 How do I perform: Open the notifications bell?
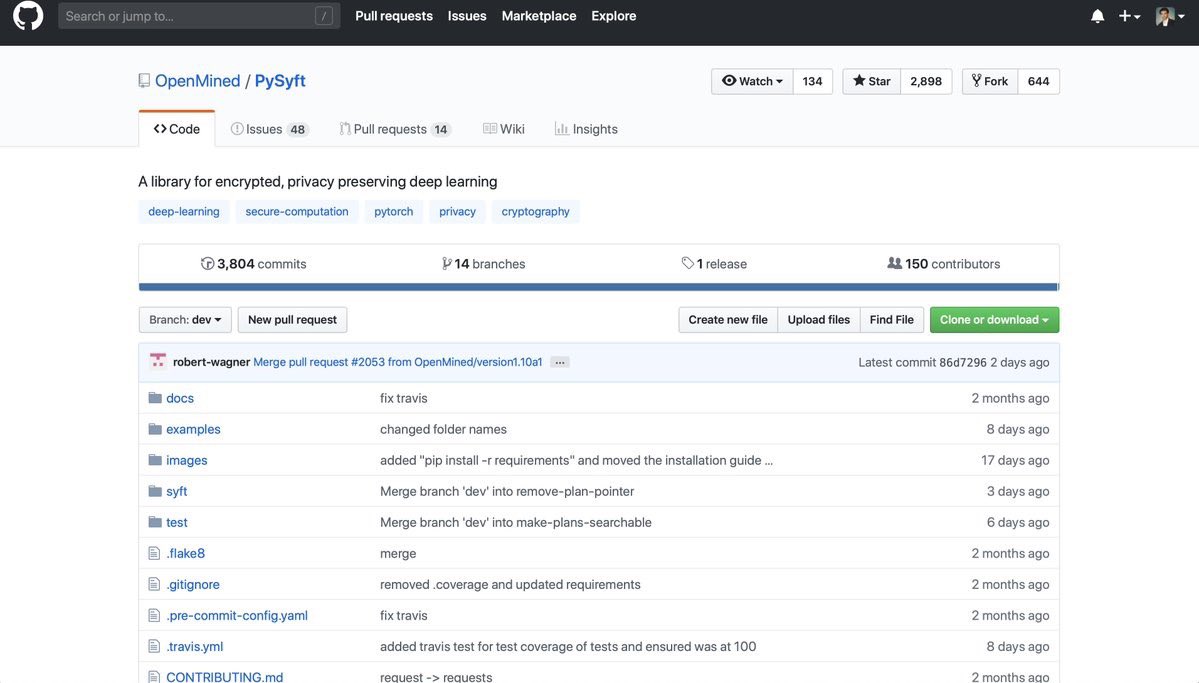[1097, 16]
